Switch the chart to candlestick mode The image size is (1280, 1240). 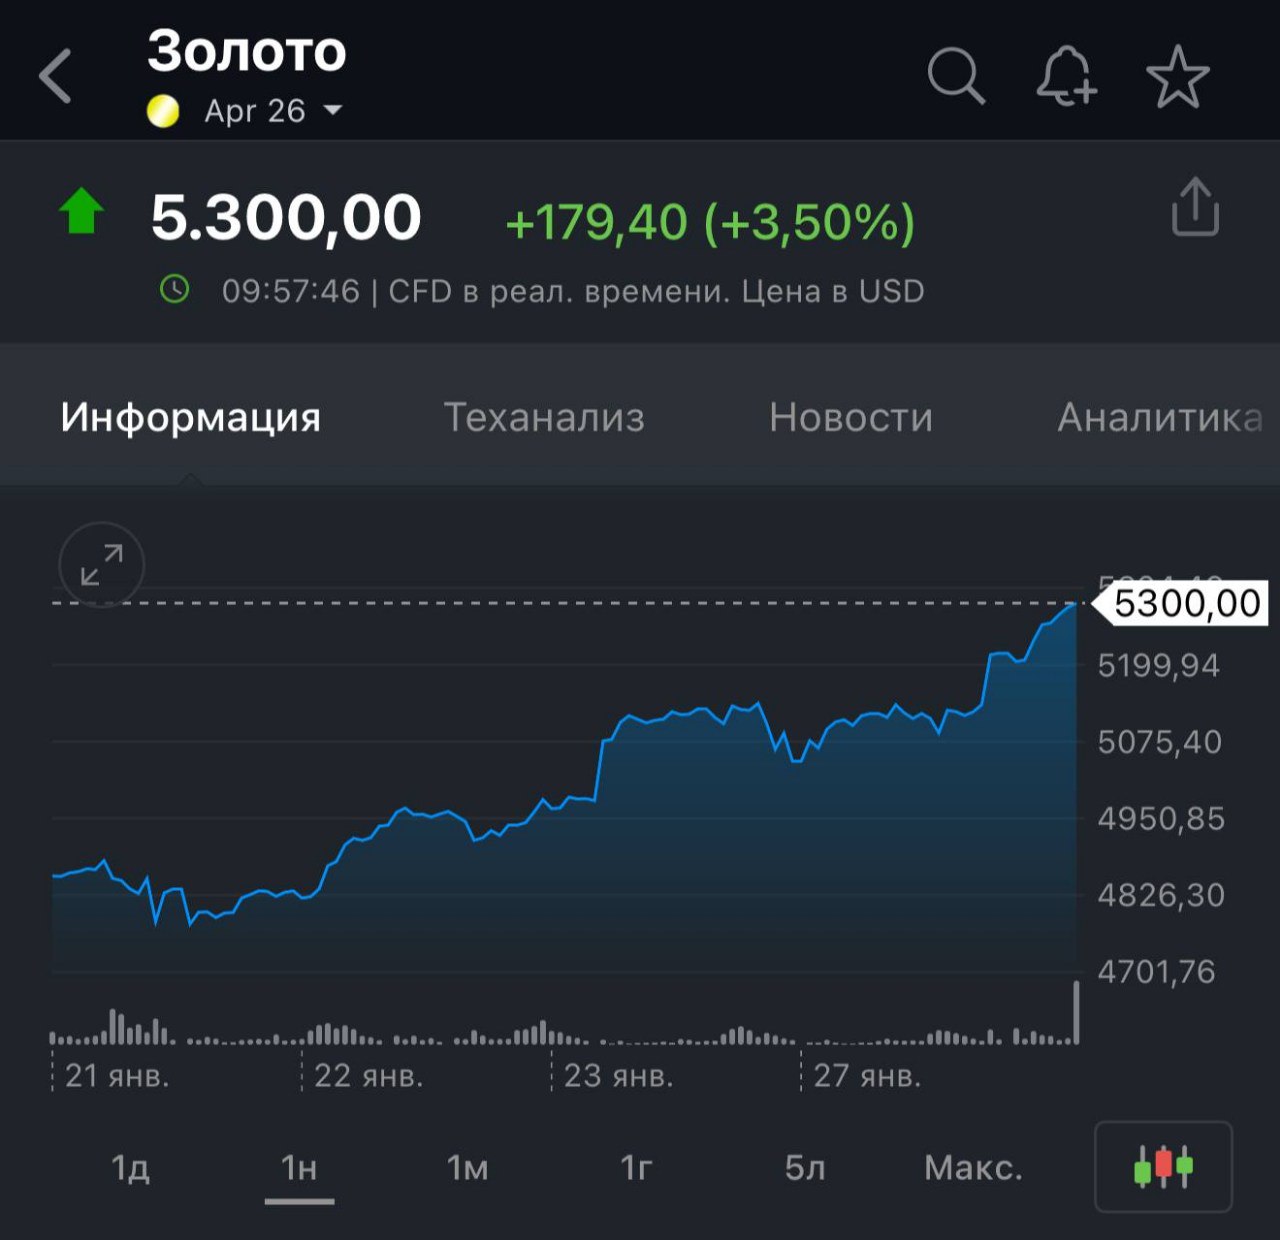(1161, 1167)
